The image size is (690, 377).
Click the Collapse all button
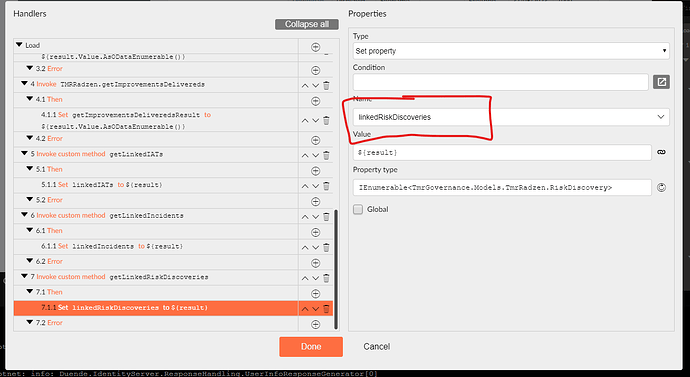307,24
